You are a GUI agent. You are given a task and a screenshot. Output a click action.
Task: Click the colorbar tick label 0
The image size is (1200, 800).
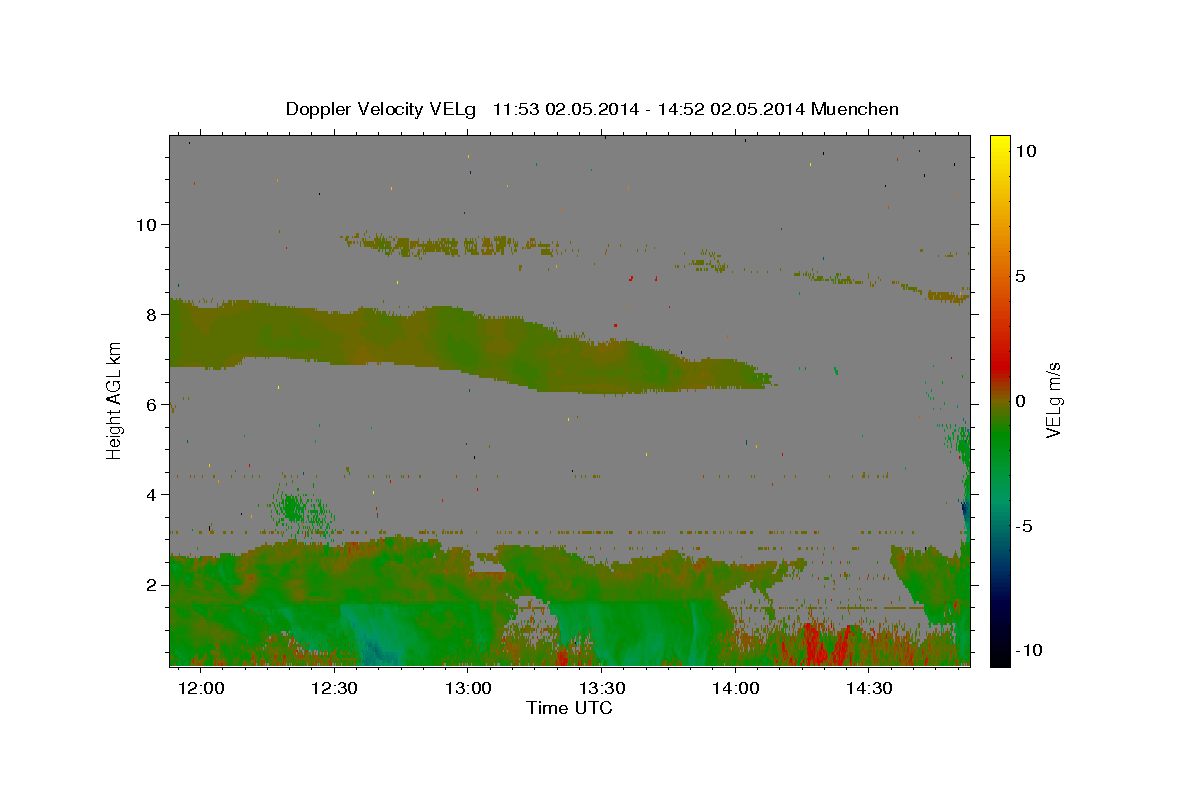click(1020, 401)
